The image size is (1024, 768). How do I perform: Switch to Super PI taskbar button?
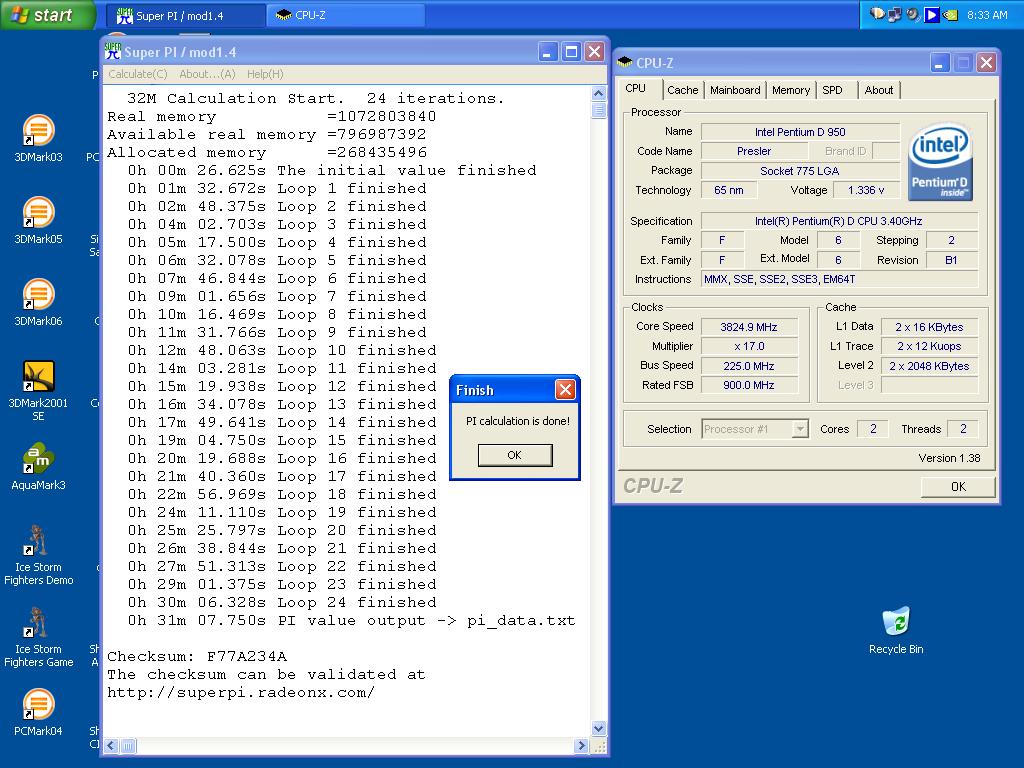point(186,16)
